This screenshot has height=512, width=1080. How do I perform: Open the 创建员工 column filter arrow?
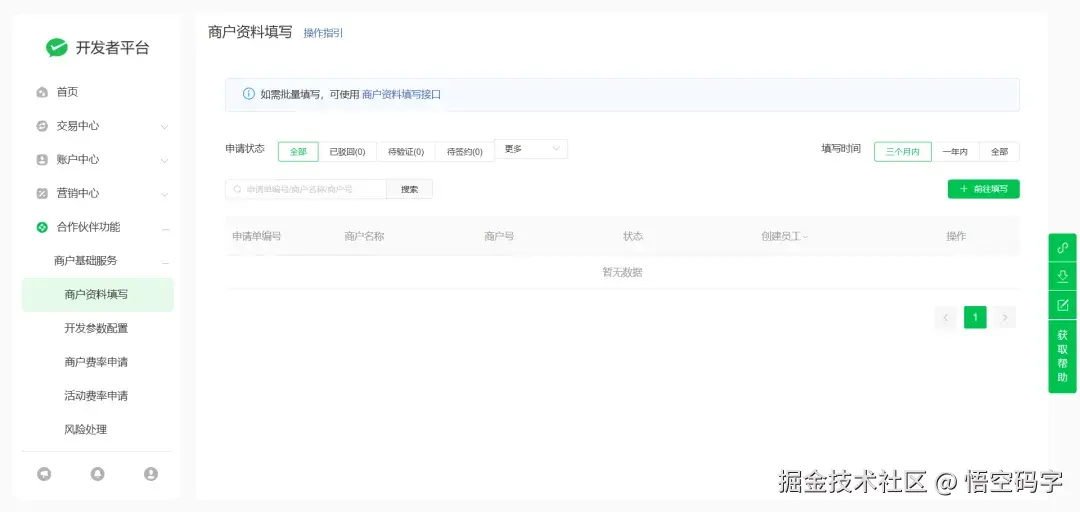805,237
